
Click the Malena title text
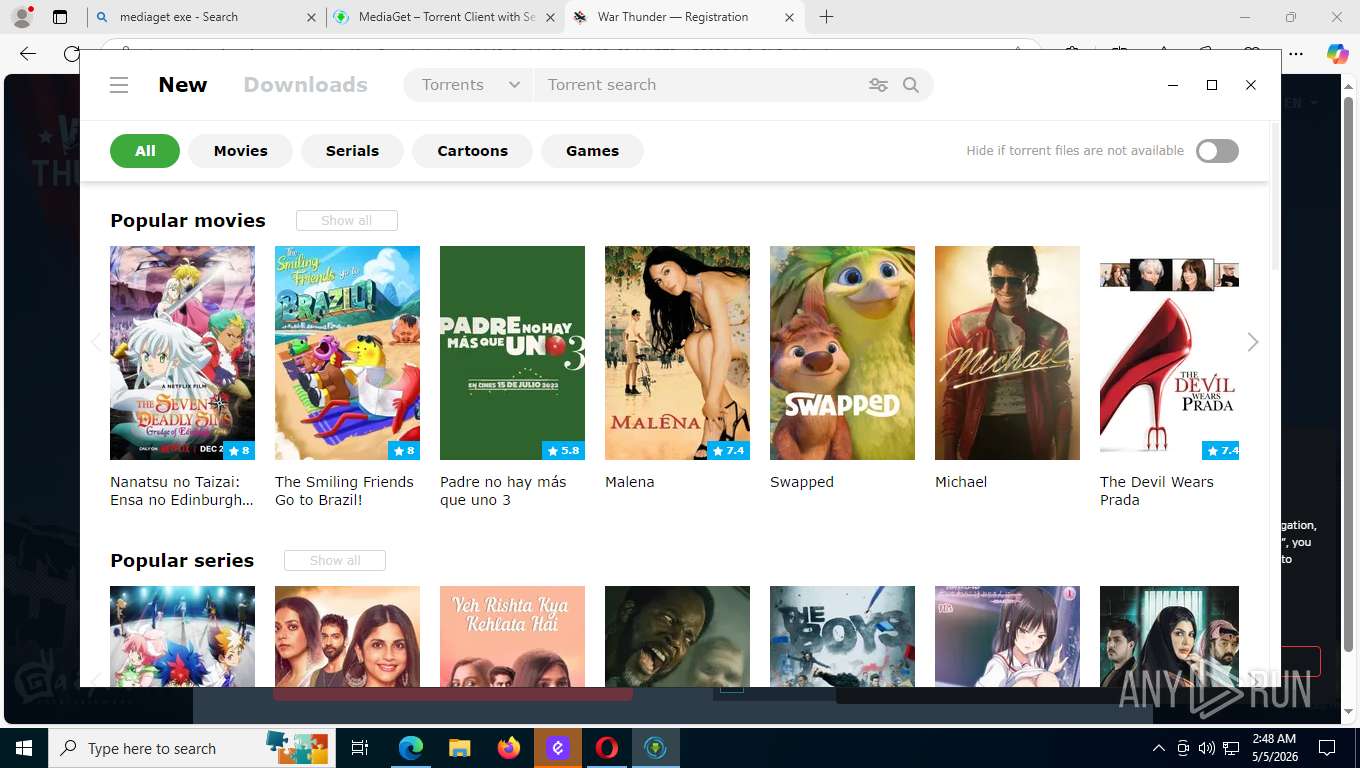pyautogui.click(x=629, y=482)
